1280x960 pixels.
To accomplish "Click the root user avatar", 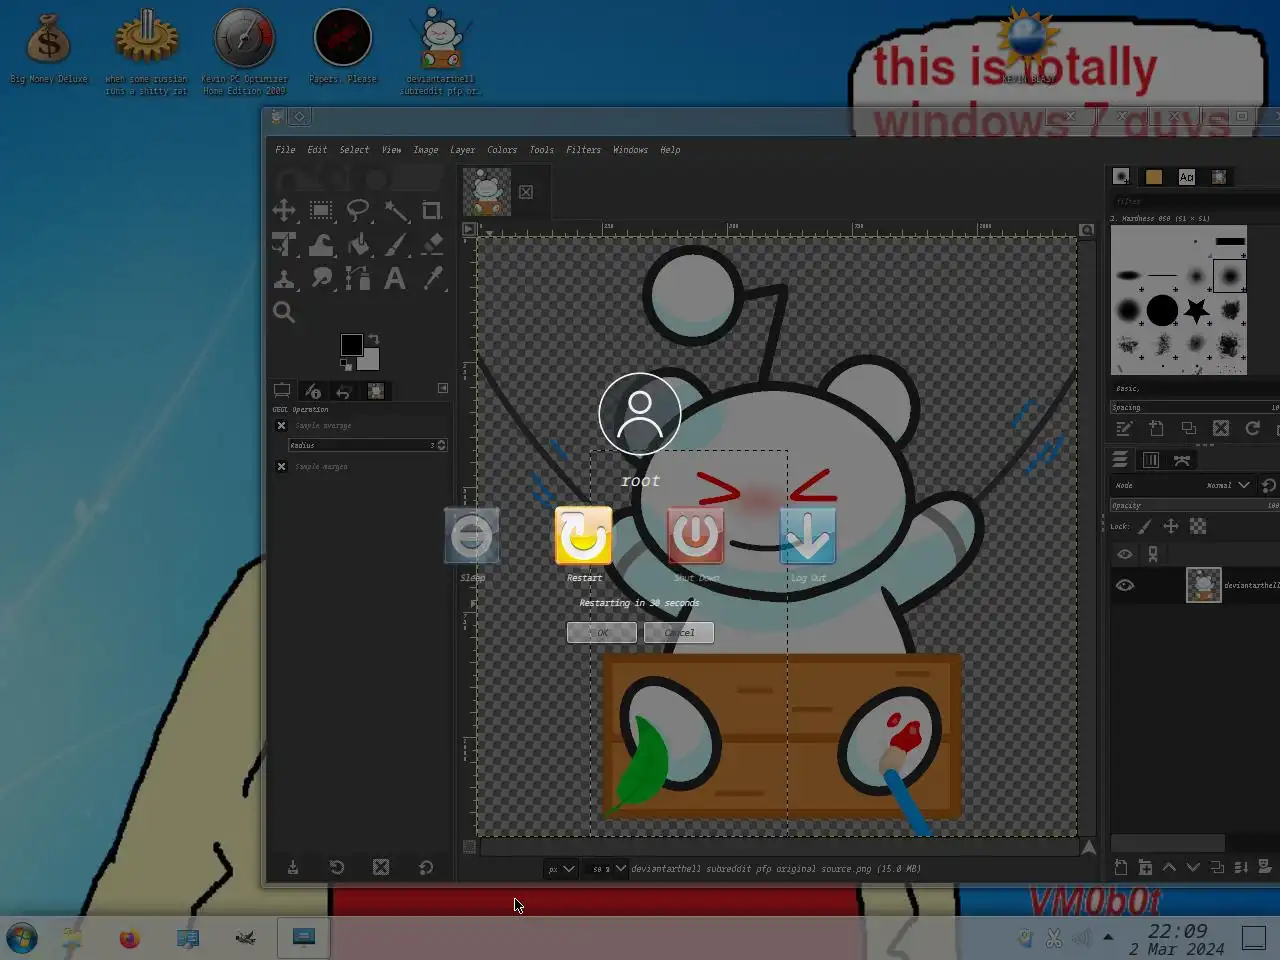I will [640, 414].
